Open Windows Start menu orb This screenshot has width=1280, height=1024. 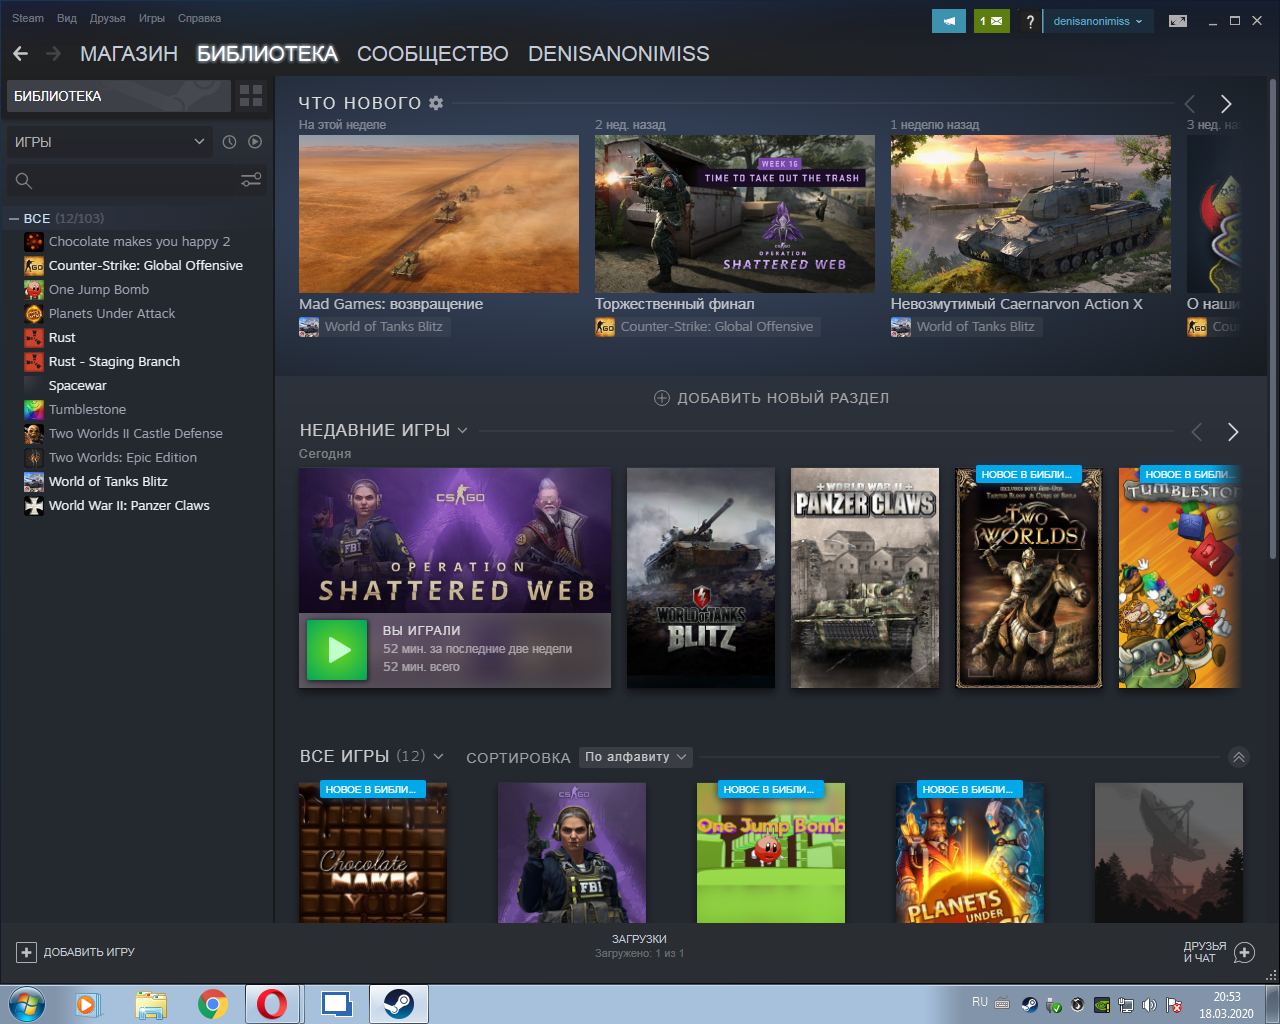click(x=27, y=1004)
